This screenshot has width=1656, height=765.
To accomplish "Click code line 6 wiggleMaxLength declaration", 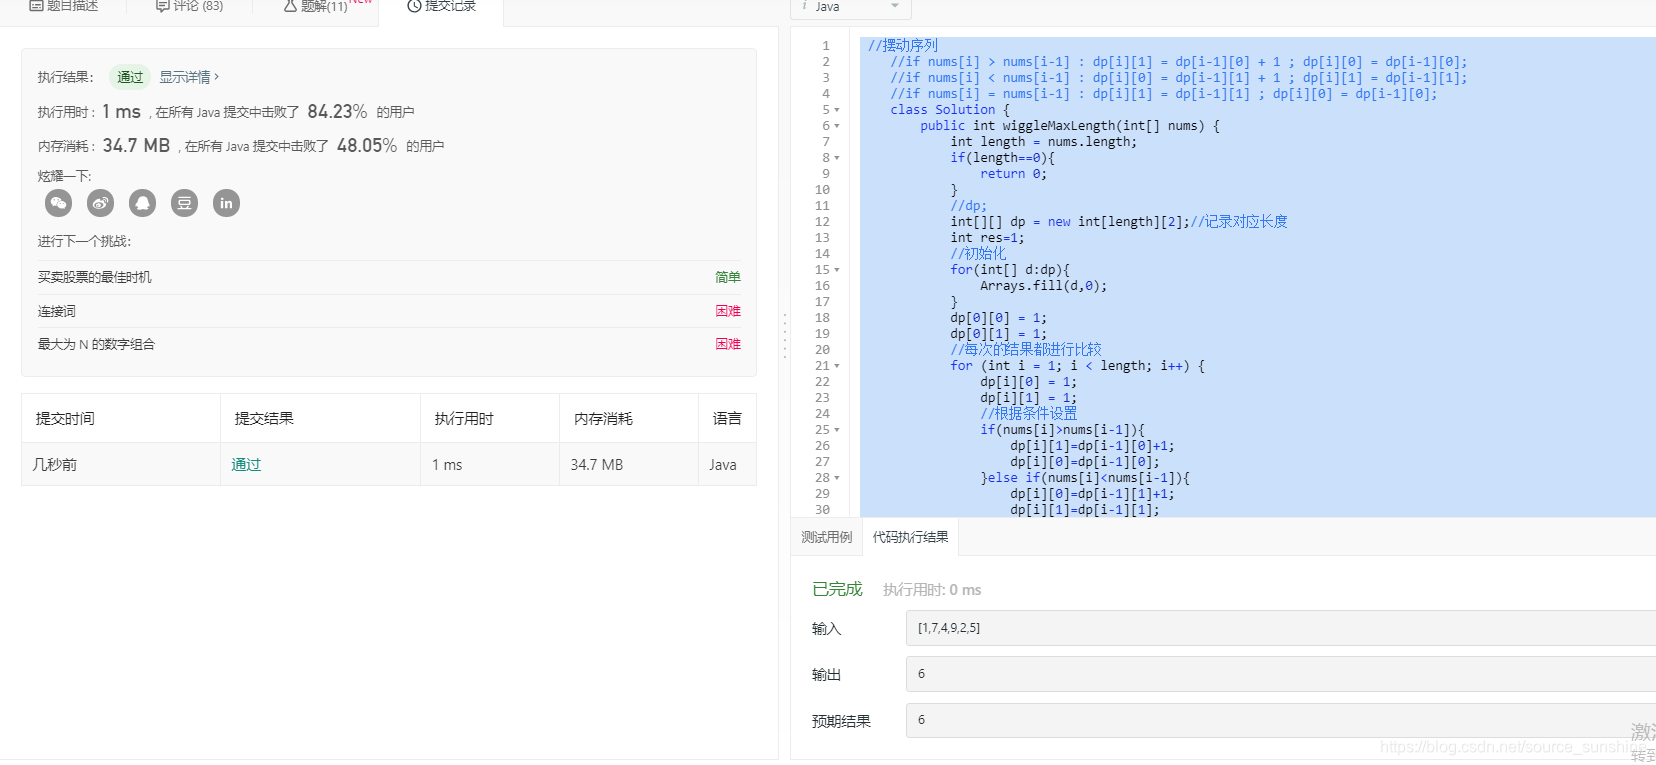I will click(1070, 126).
